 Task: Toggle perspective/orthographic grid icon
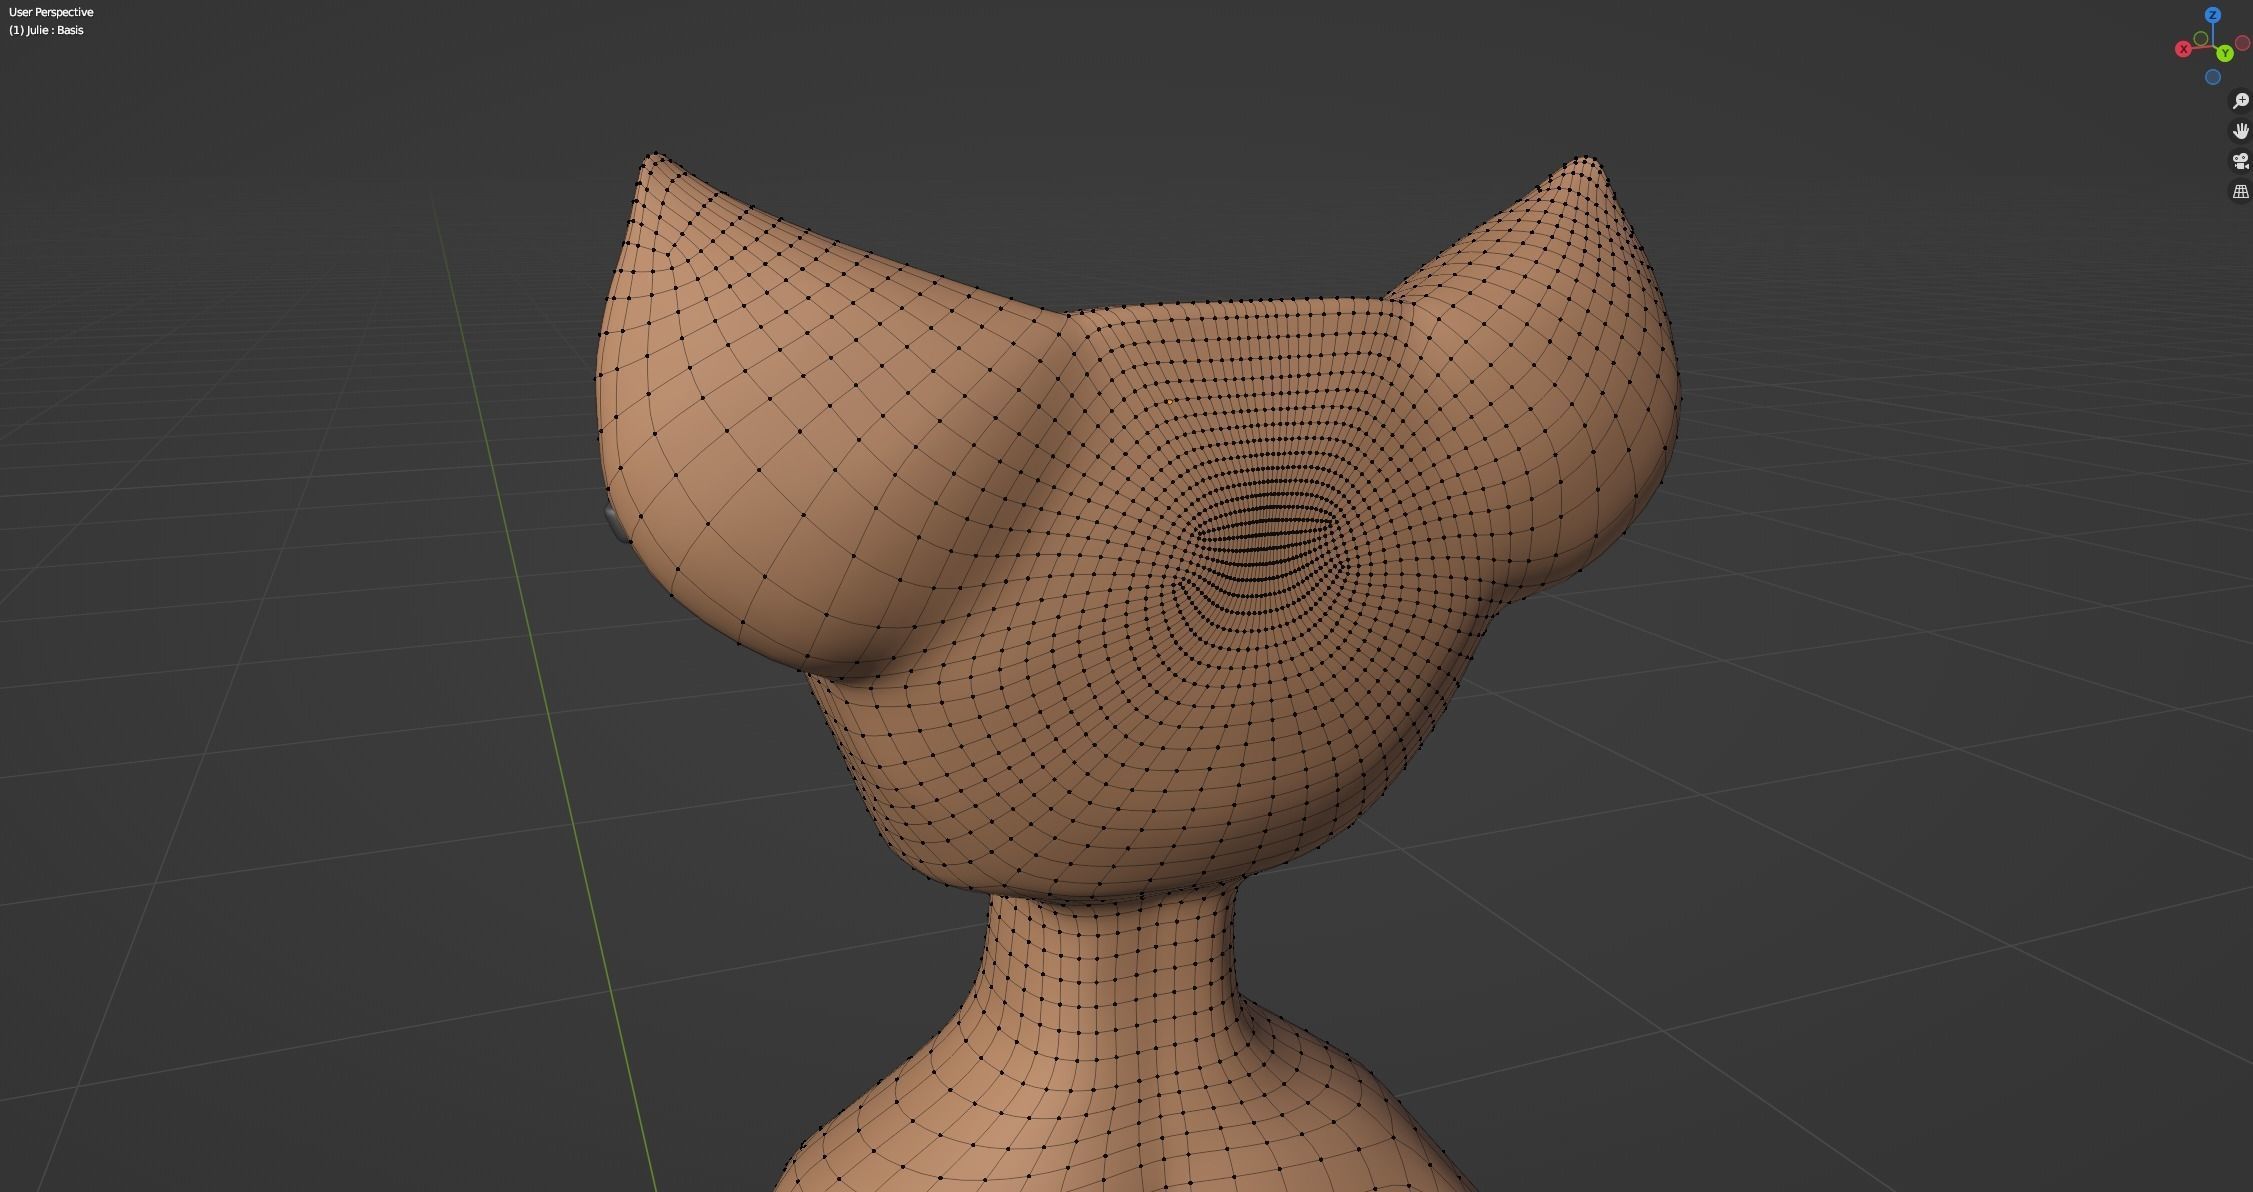pyautogui.click(x=2241, y=191)
